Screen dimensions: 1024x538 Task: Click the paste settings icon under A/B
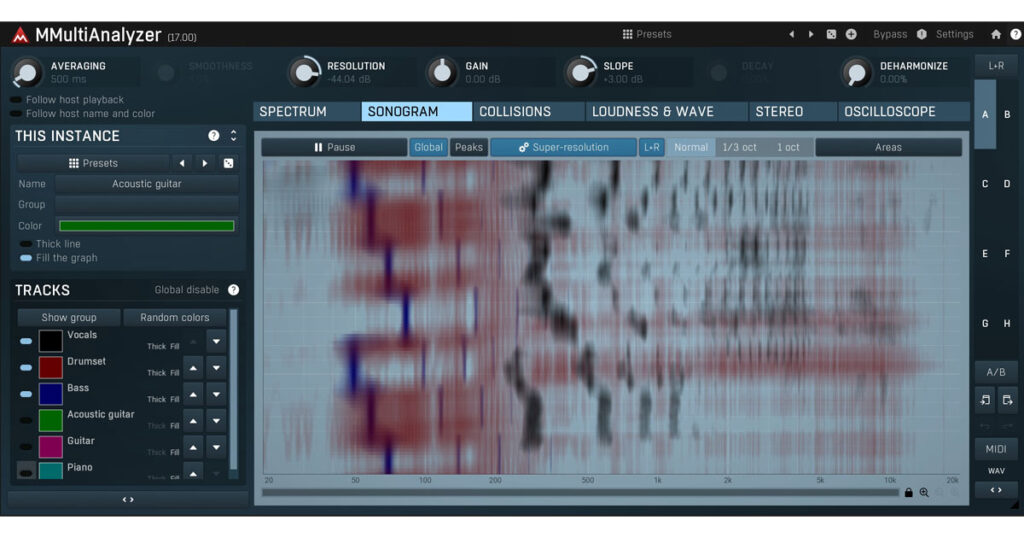click(1007, 400)
